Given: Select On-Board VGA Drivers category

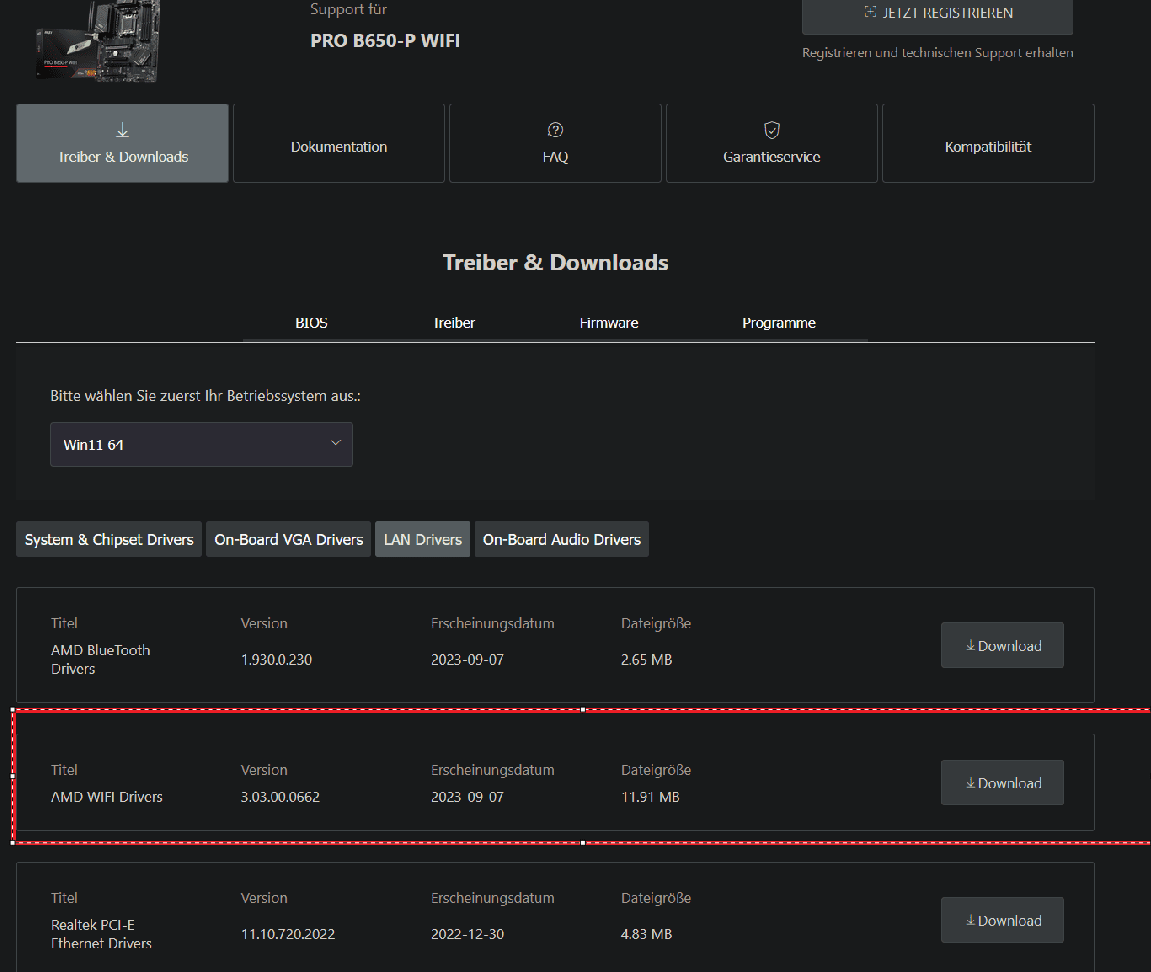Looking at the screenshot, I should tap(288, 540).
